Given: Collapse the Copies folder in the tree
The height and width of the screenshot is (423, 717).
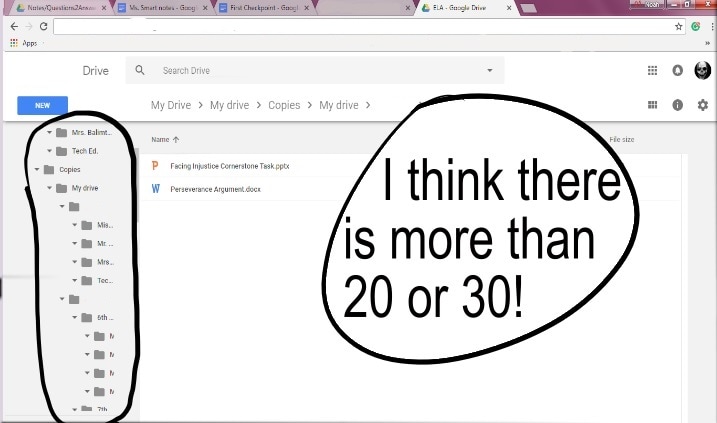Looking at the screenshot, I should pos(38,169).
